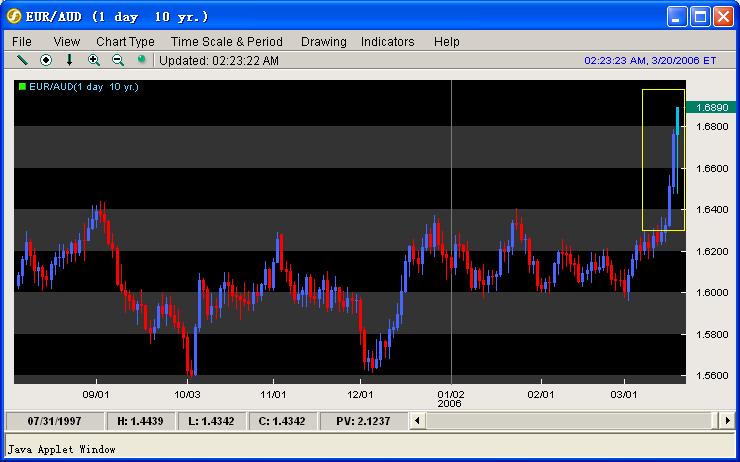Click the 1.6800 price axis label
This screenshot has width=740, height=462.
[x=712, y=126]
